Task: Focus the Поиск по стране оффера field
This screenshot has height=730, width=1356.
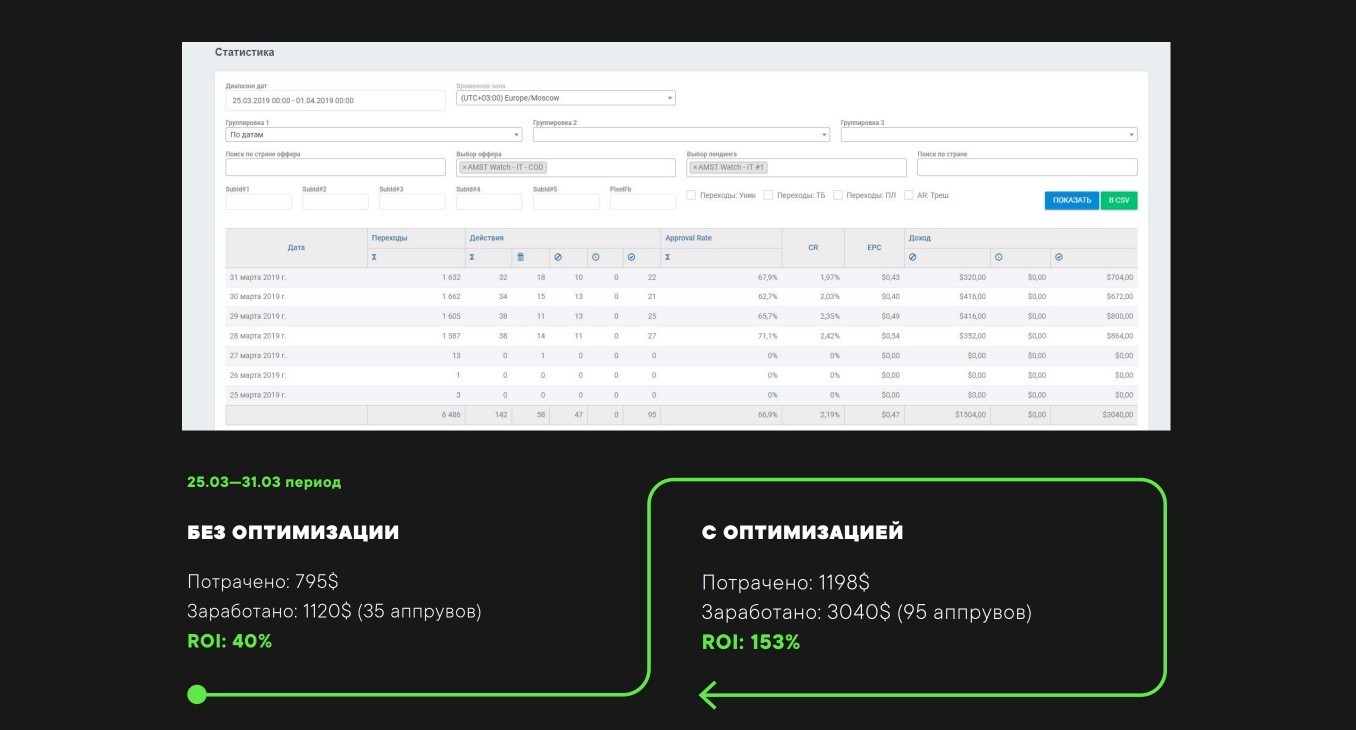Action: 336,167
